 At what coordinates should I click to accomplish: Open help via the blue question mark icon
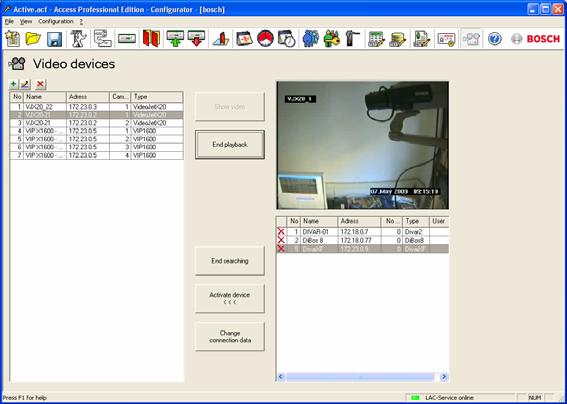[x=494, y=38]
